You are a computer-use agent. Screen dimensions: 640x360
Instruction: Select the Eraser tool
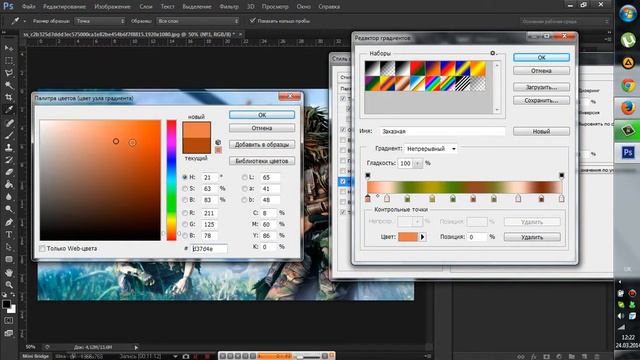pyautogui.click(x=9, y=172)
